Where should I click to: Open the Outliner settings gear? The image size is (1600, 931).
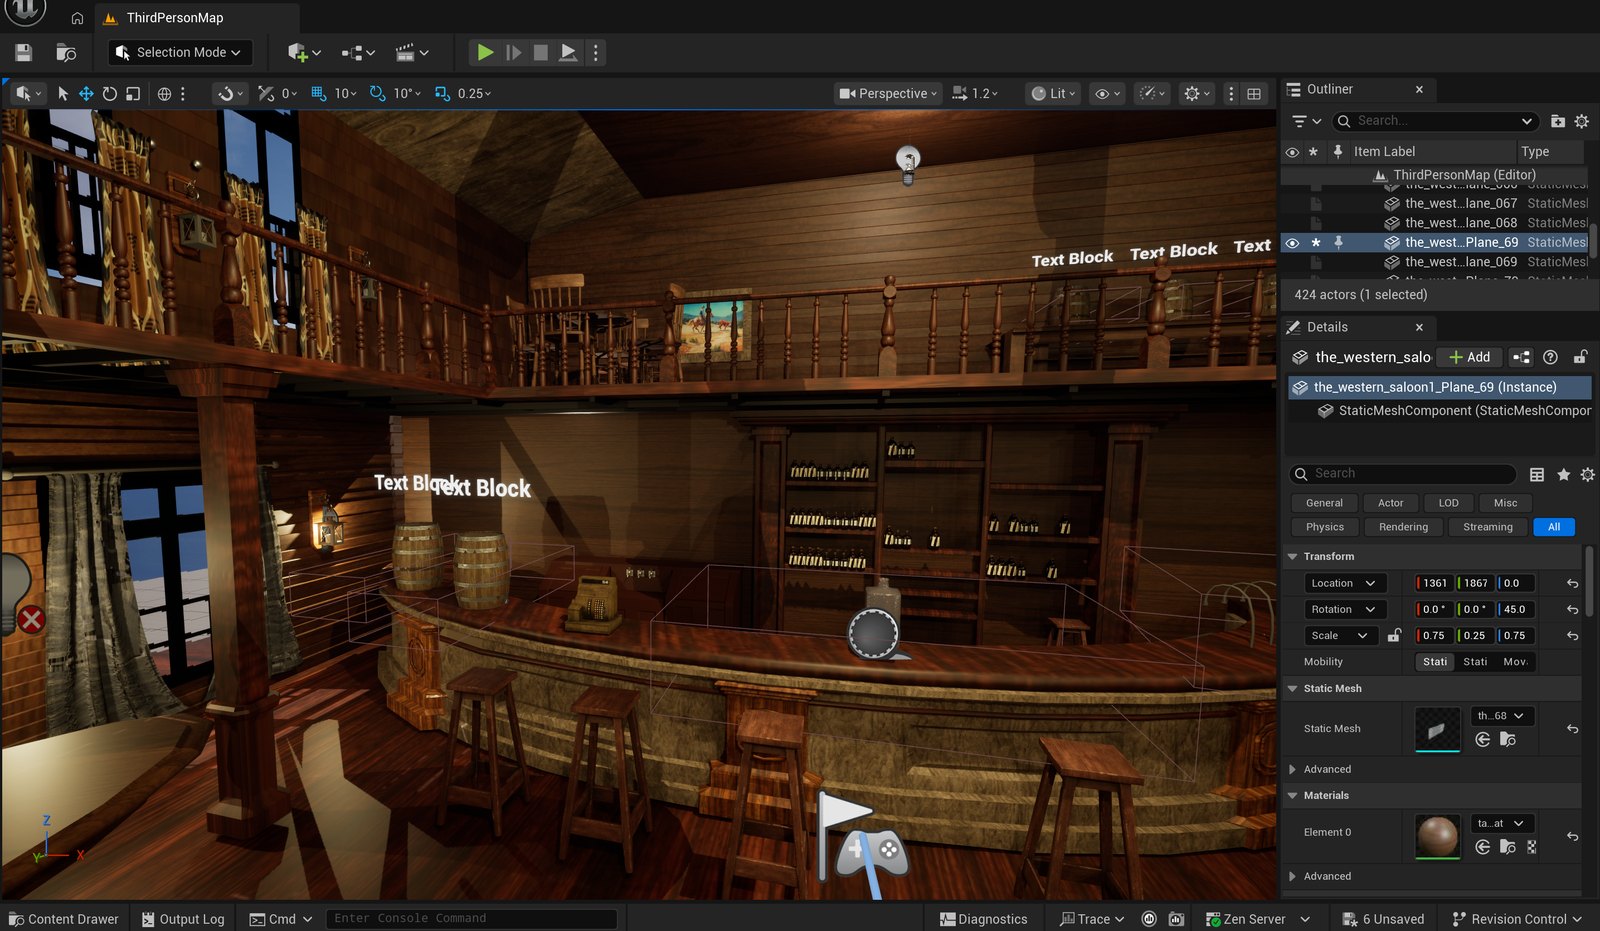point(1581,121)
